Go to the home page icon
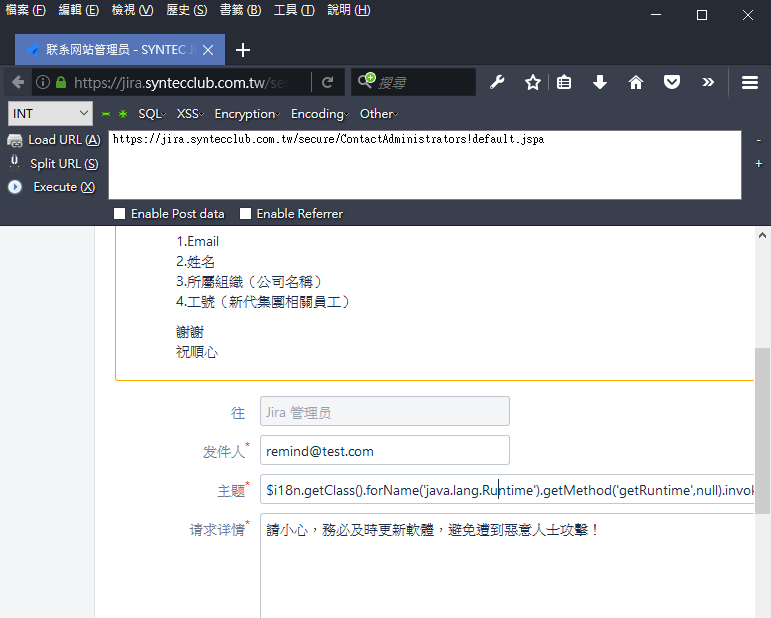This screenshot has width=771, height=618. [x=636, y=82]
